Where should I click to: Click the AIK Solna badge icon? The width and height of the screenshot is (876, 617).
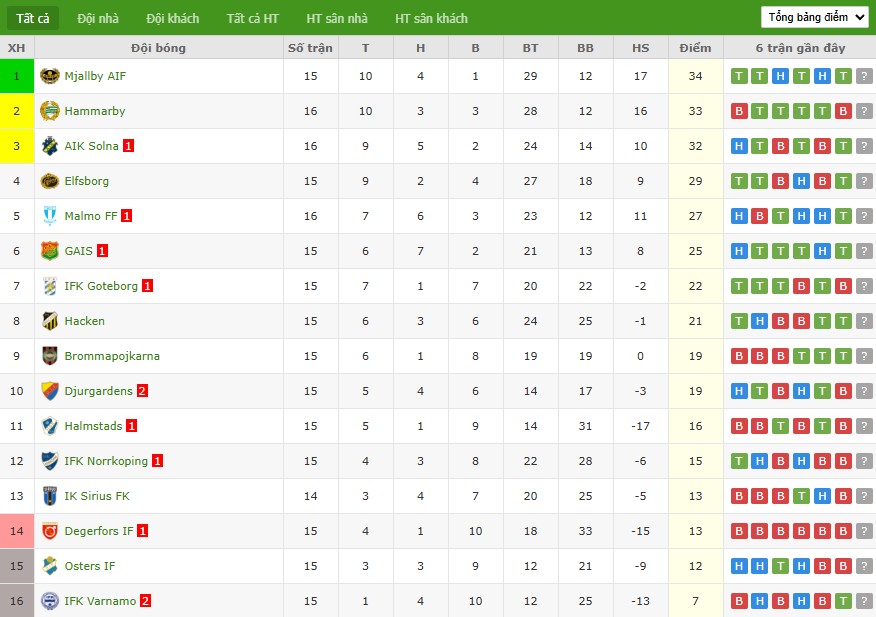coord(50,146)
